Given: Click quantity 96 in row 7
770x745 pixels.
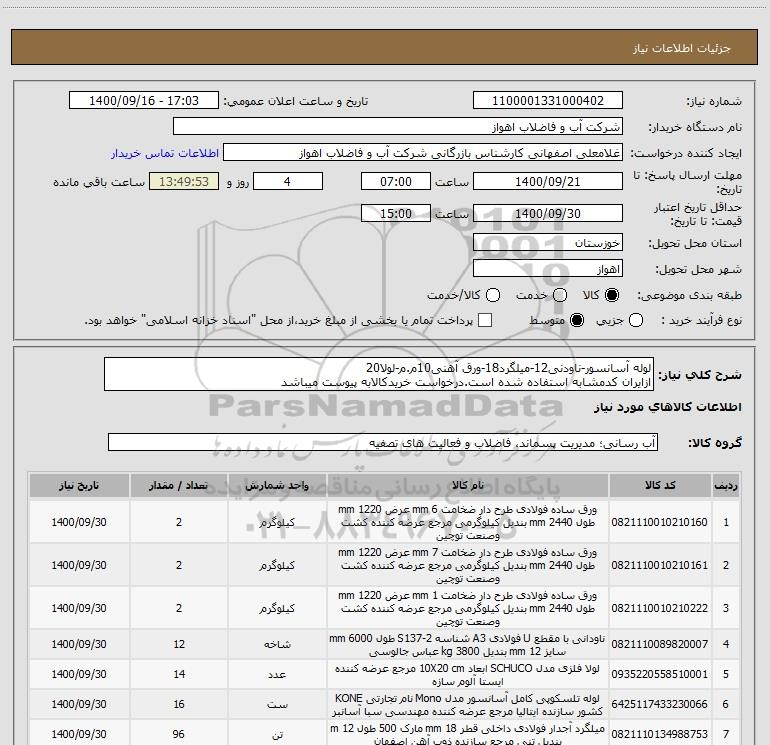Looking at the screenshot, I should [179, 734].
